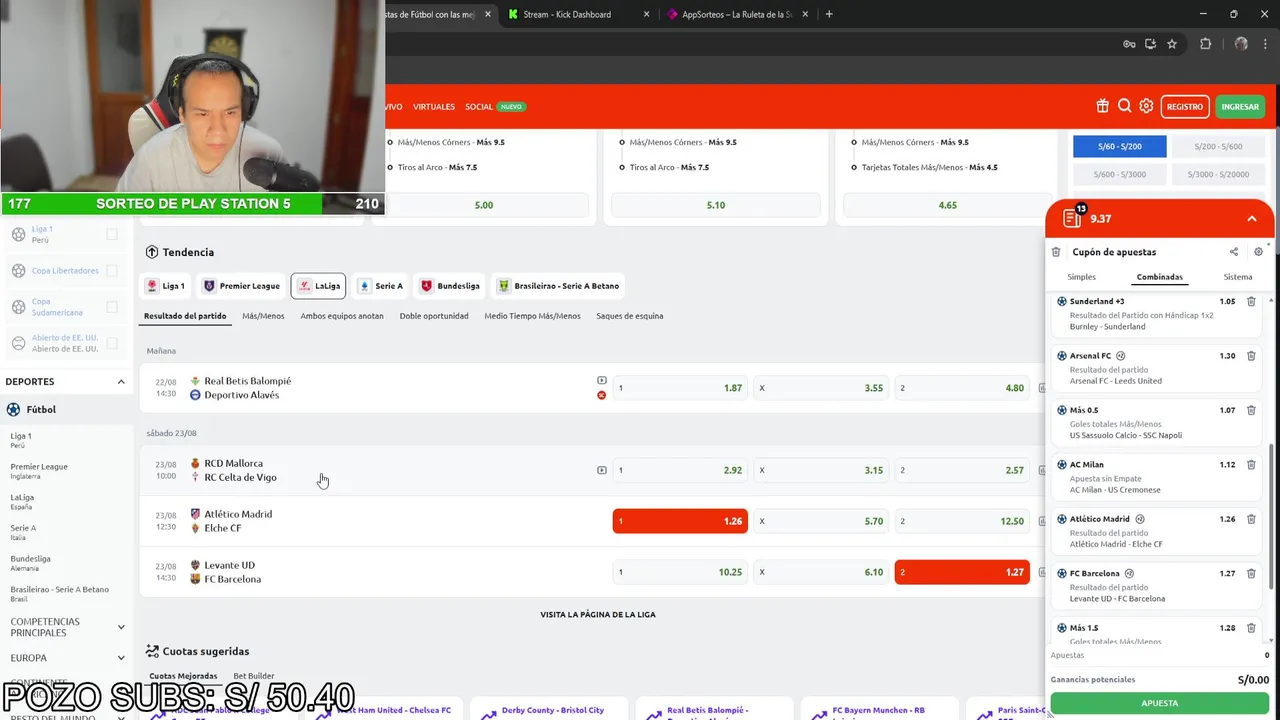Delete the Más 1.5 selection from coupon
The height and width of the screenshot is (720, 1280).
(x=1251, y=628)
